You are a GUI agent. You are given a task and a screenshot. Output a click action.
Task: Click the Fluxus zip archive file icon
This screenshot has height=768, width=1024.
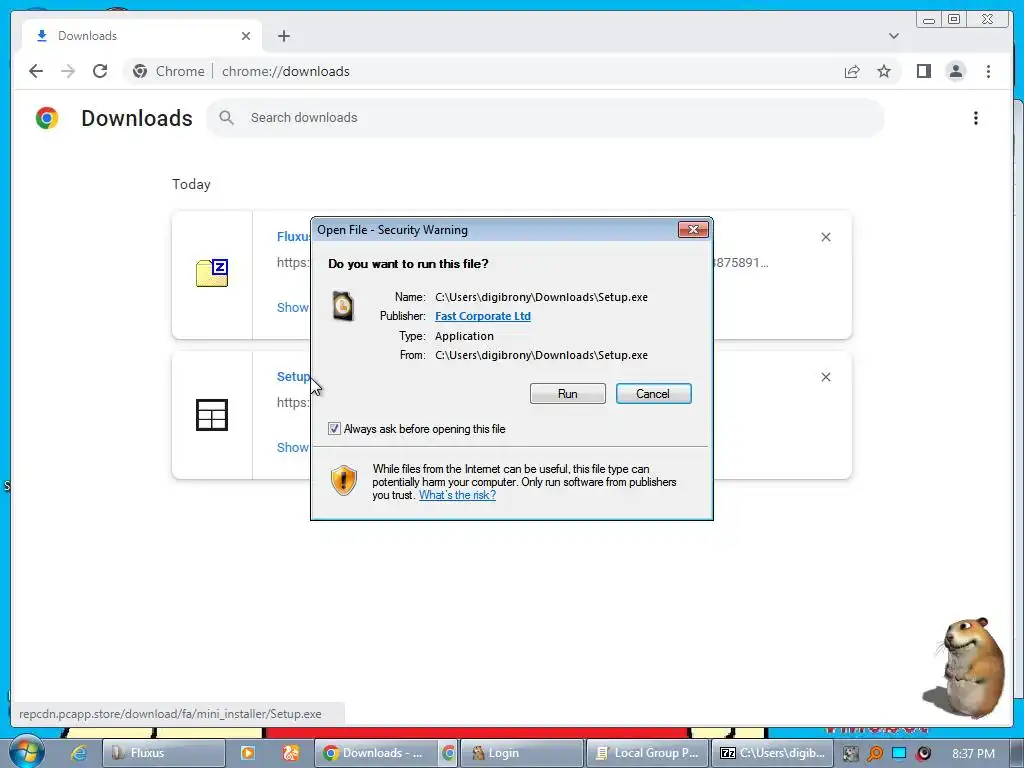point(212,273)
